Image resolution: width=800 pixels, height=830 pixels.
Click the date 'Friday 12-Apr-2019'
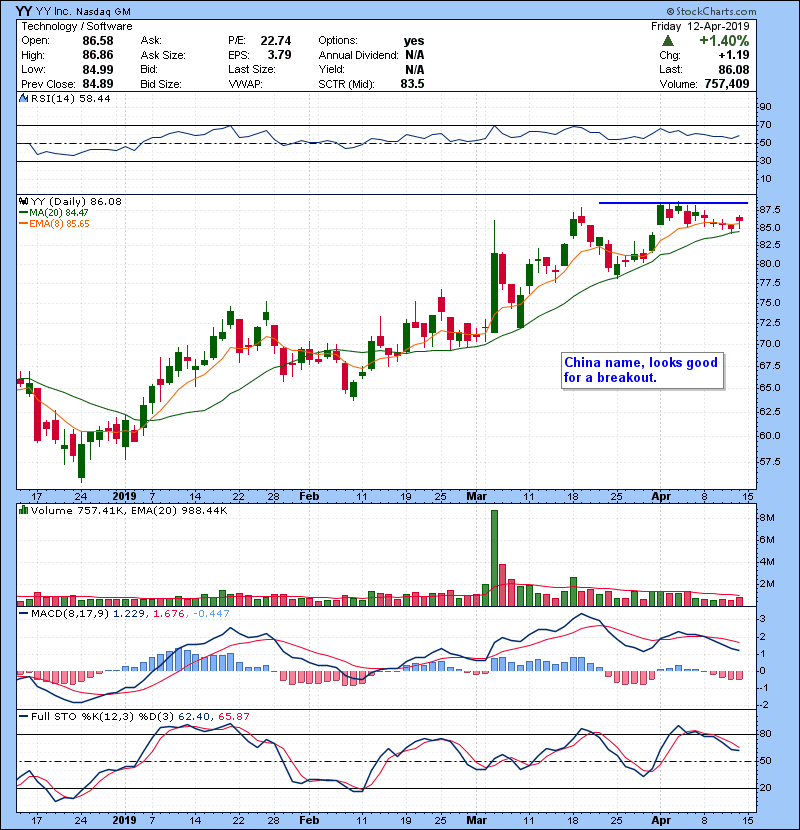pos(700,26)
